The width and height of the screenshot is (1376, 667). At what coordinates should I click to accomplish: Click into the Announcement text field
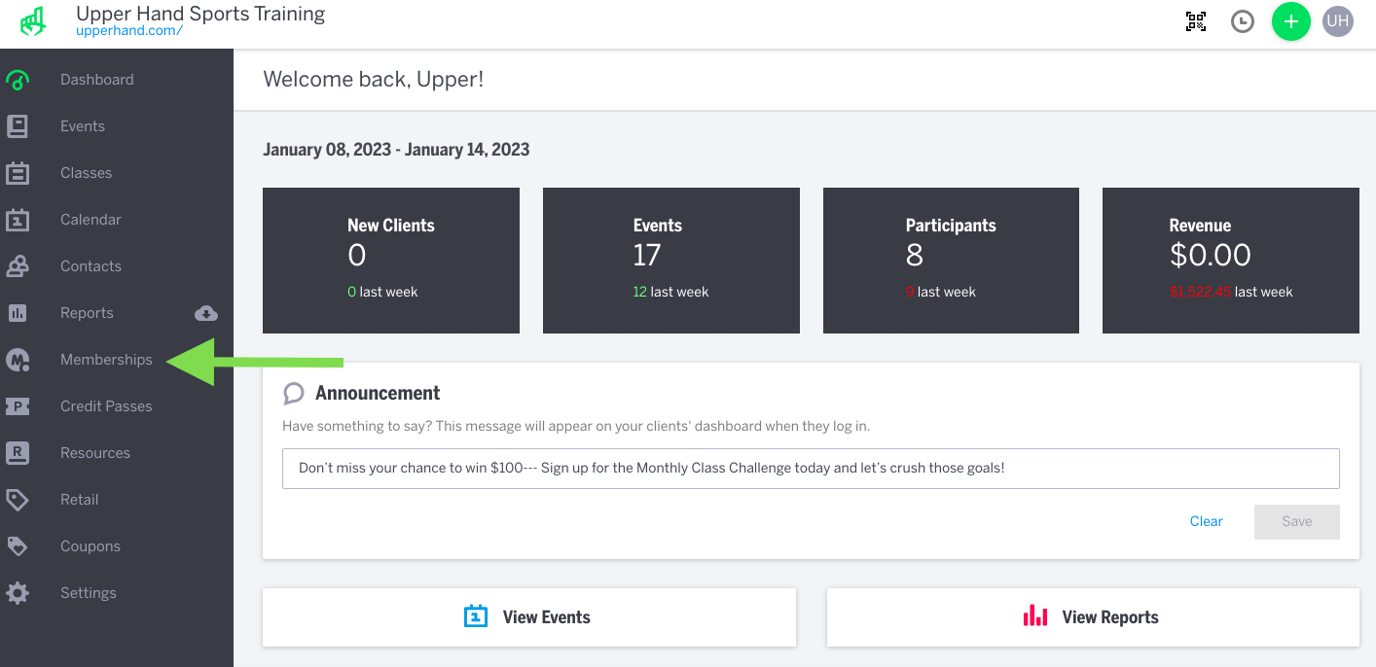pyautogui.click(x=810, y=468)
